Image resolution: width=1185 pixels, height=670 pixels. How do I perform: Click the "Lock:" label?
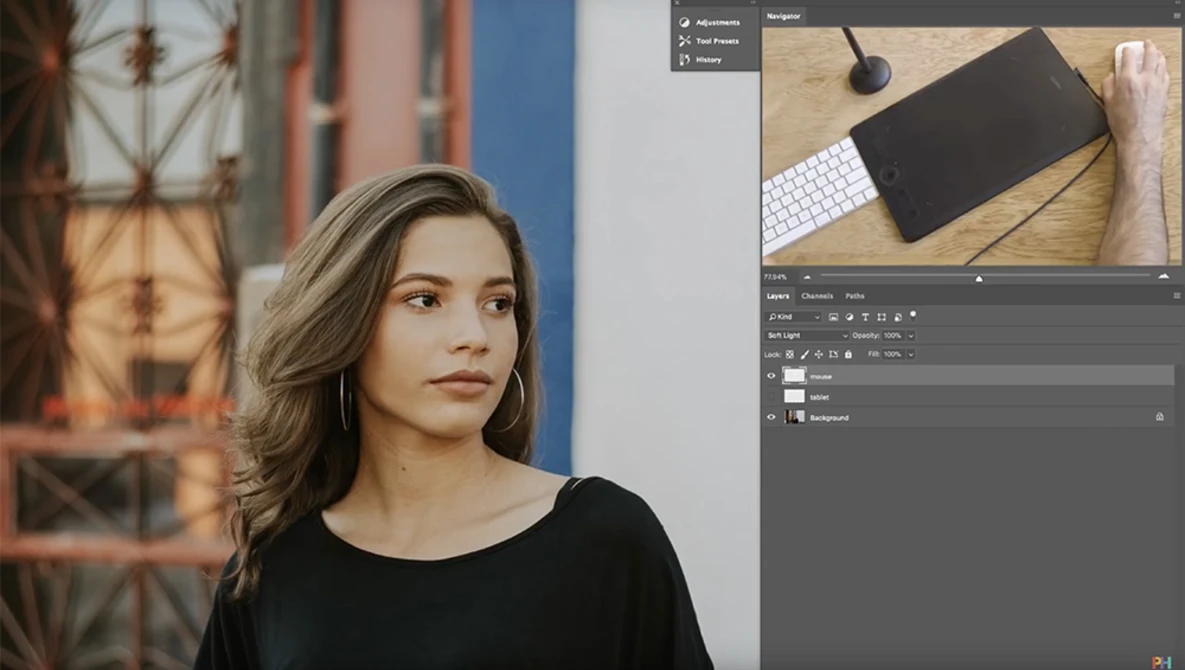772,354
